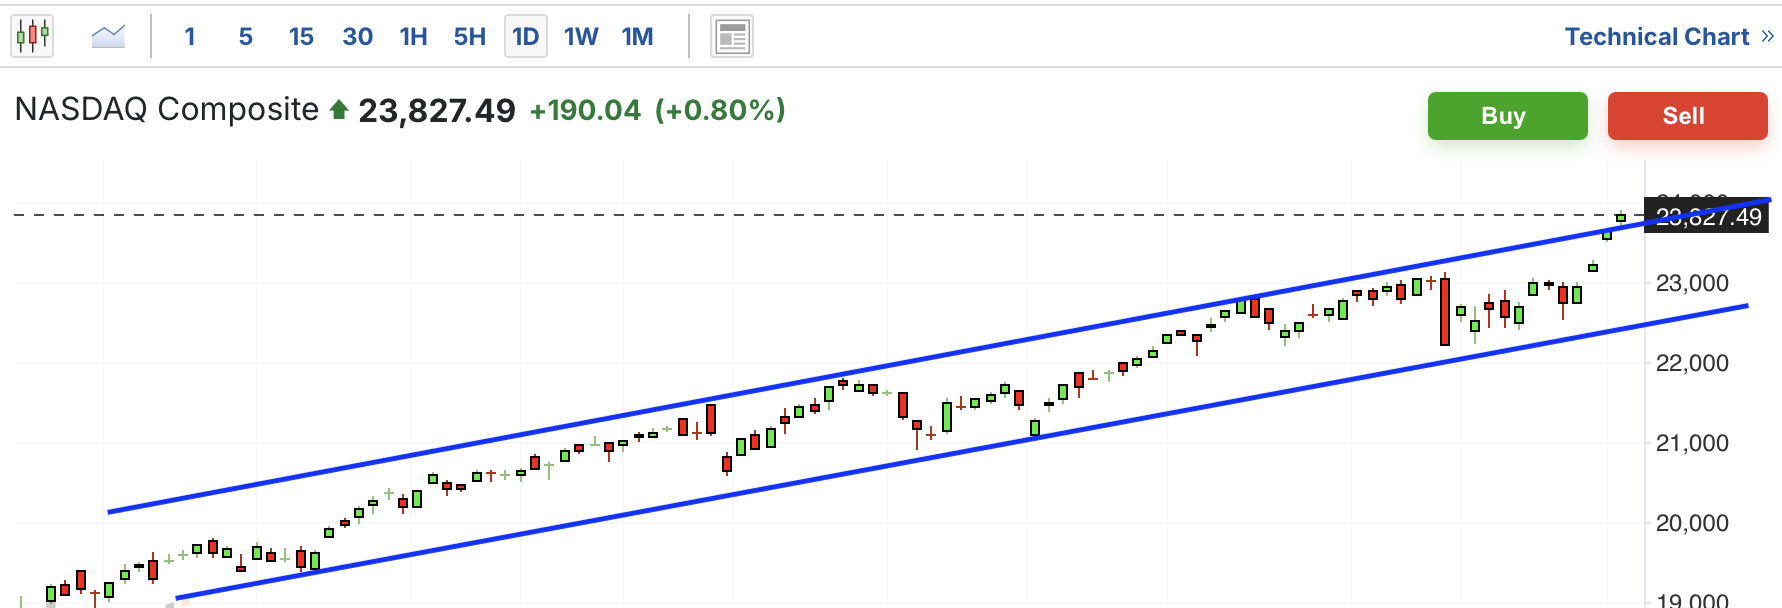Select the 1 minute interval
This screenshot has height=608, width=1782.
(190, 37)
